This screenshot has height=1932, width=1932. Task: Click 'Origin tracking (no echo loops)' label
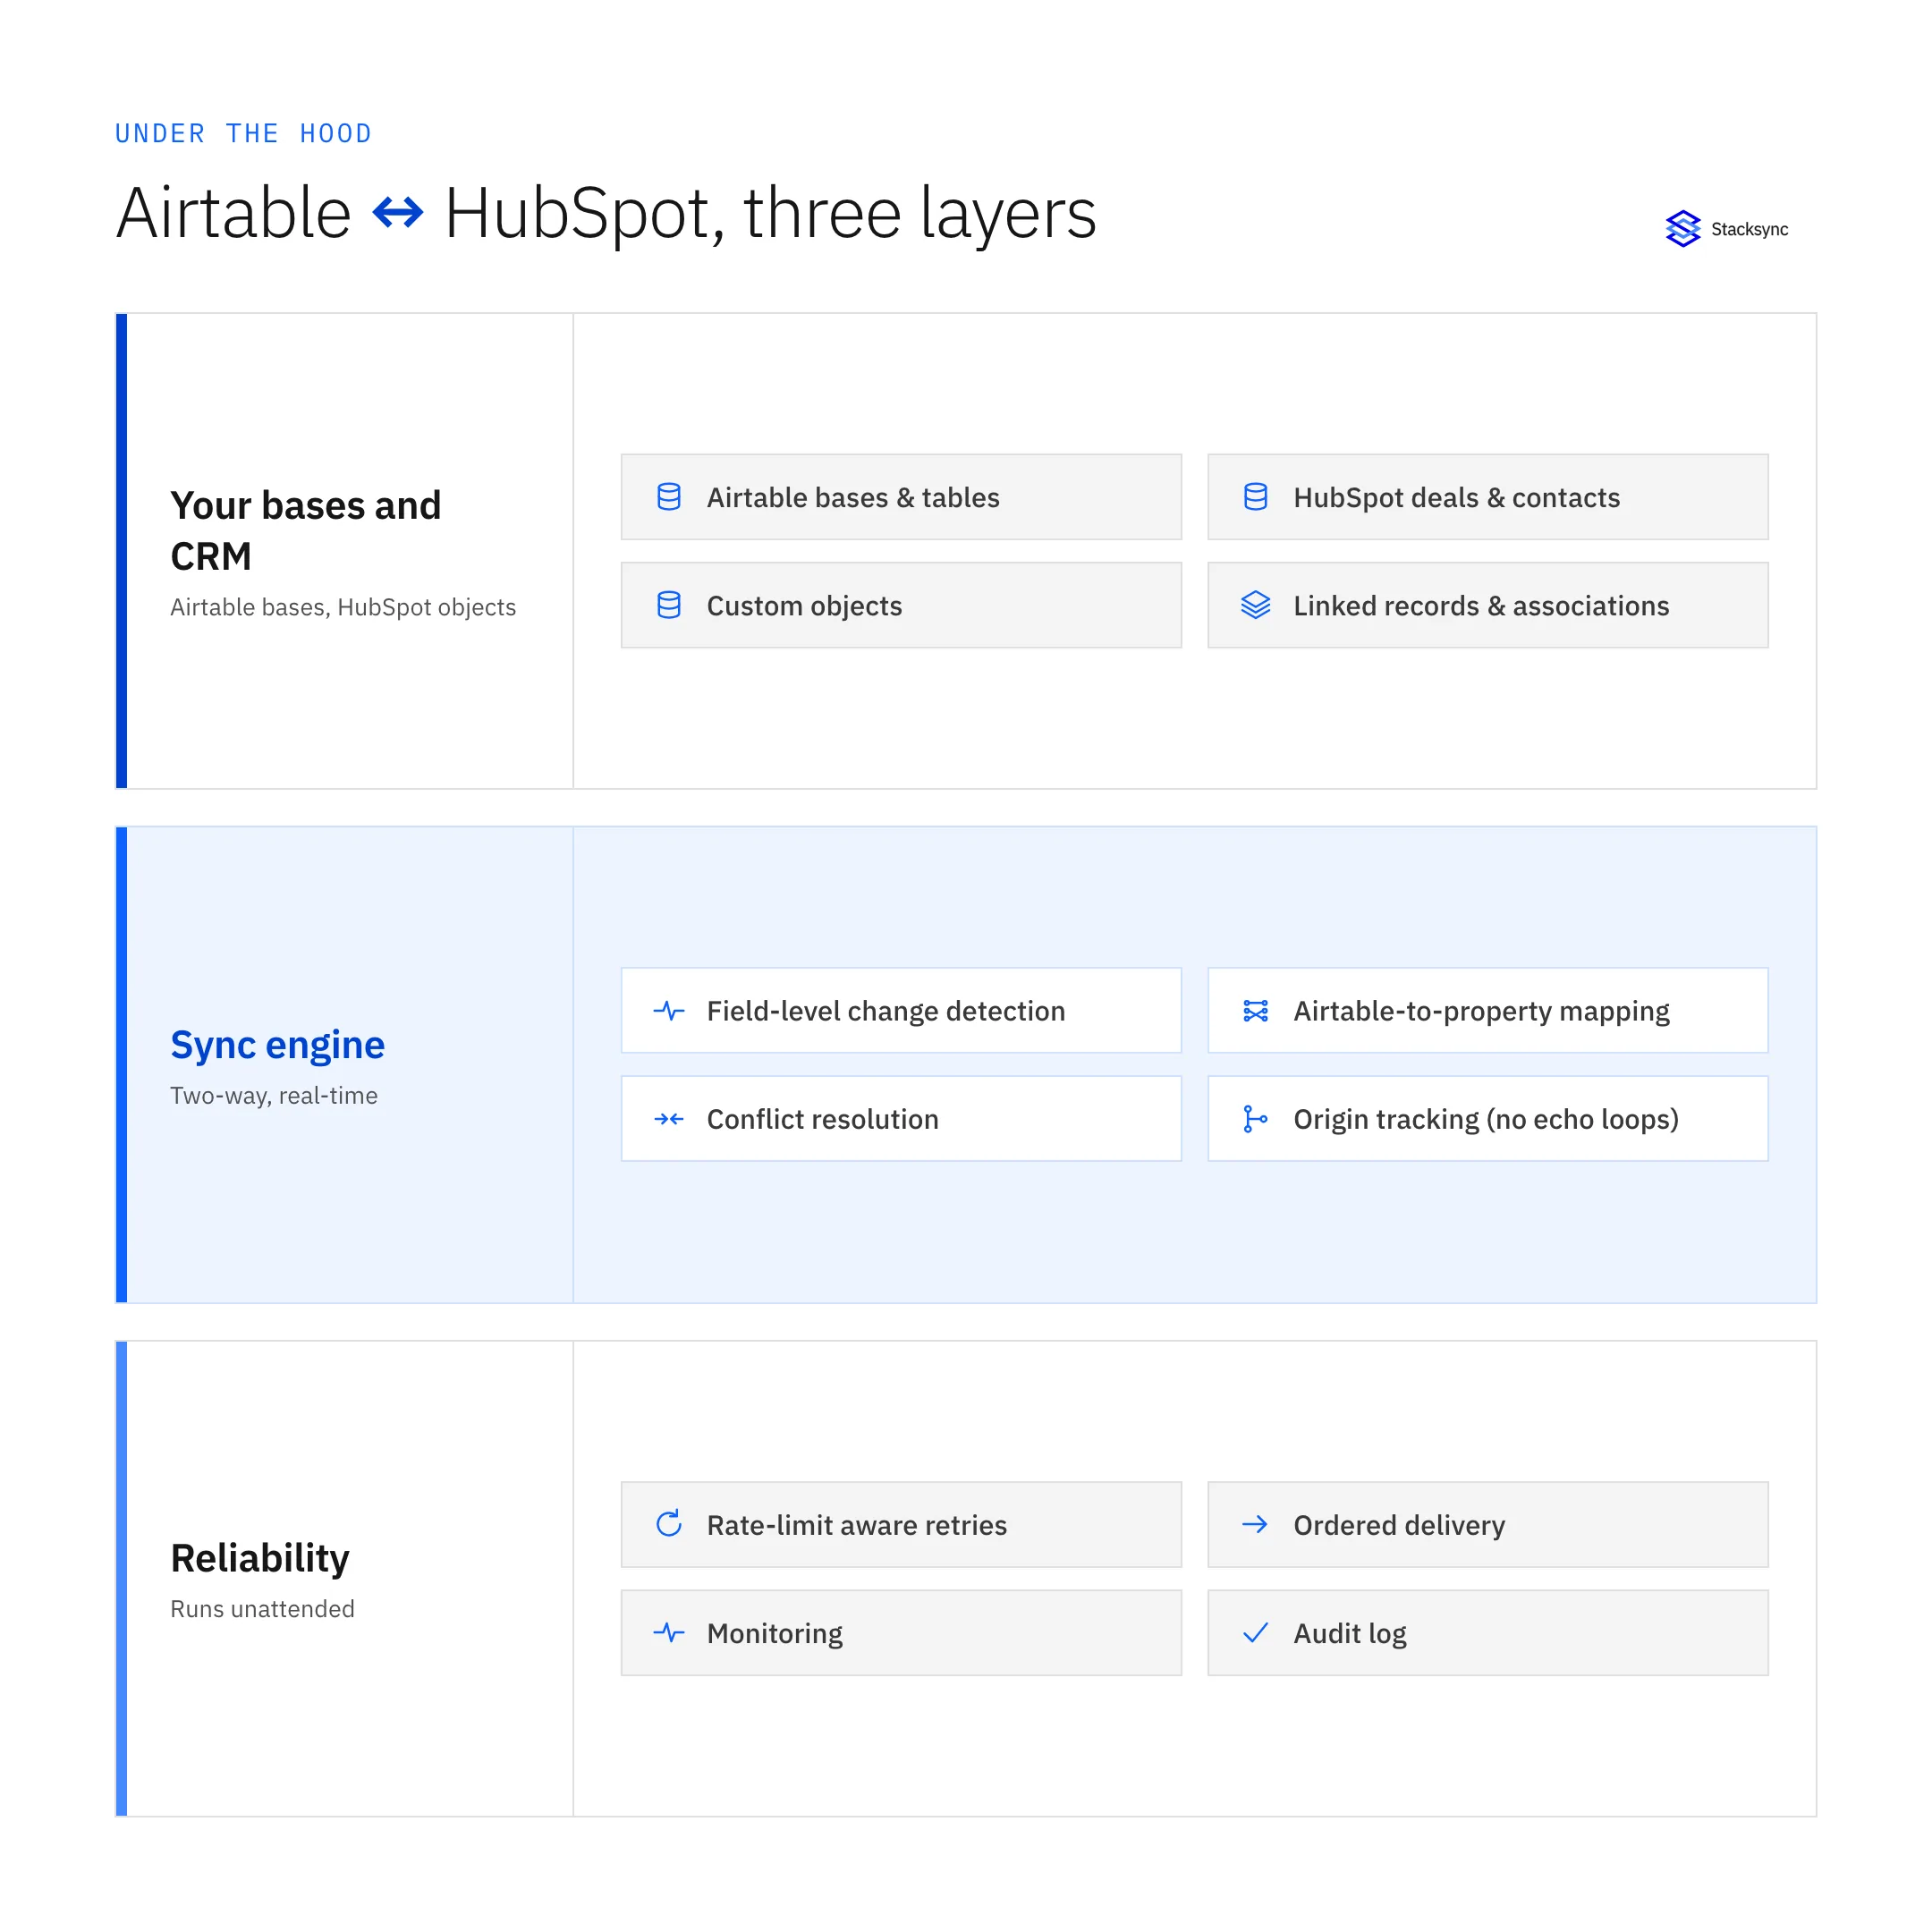(1486, 1120)
